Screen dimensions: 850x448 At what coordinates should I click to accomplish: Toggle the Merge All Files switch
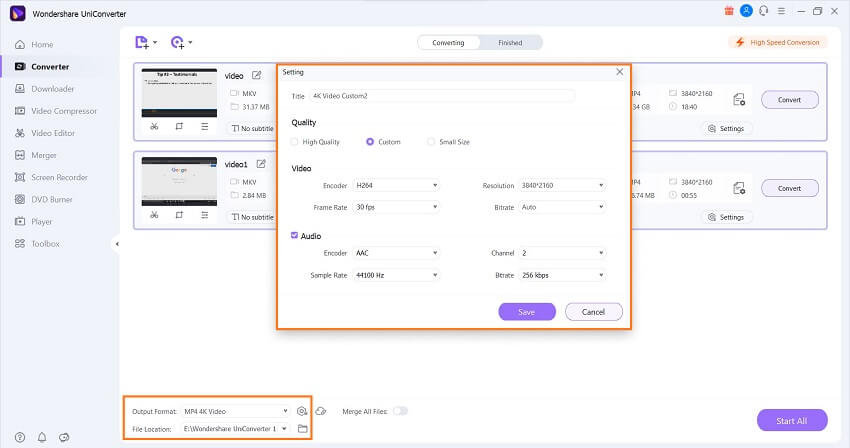tap(401, 411)
